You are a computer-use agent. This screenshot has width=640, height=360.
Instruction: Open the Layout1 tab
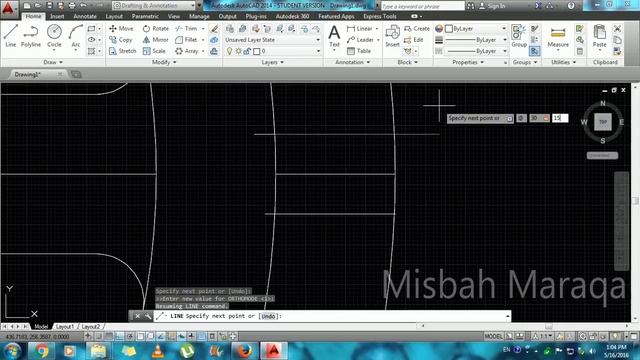65,327
